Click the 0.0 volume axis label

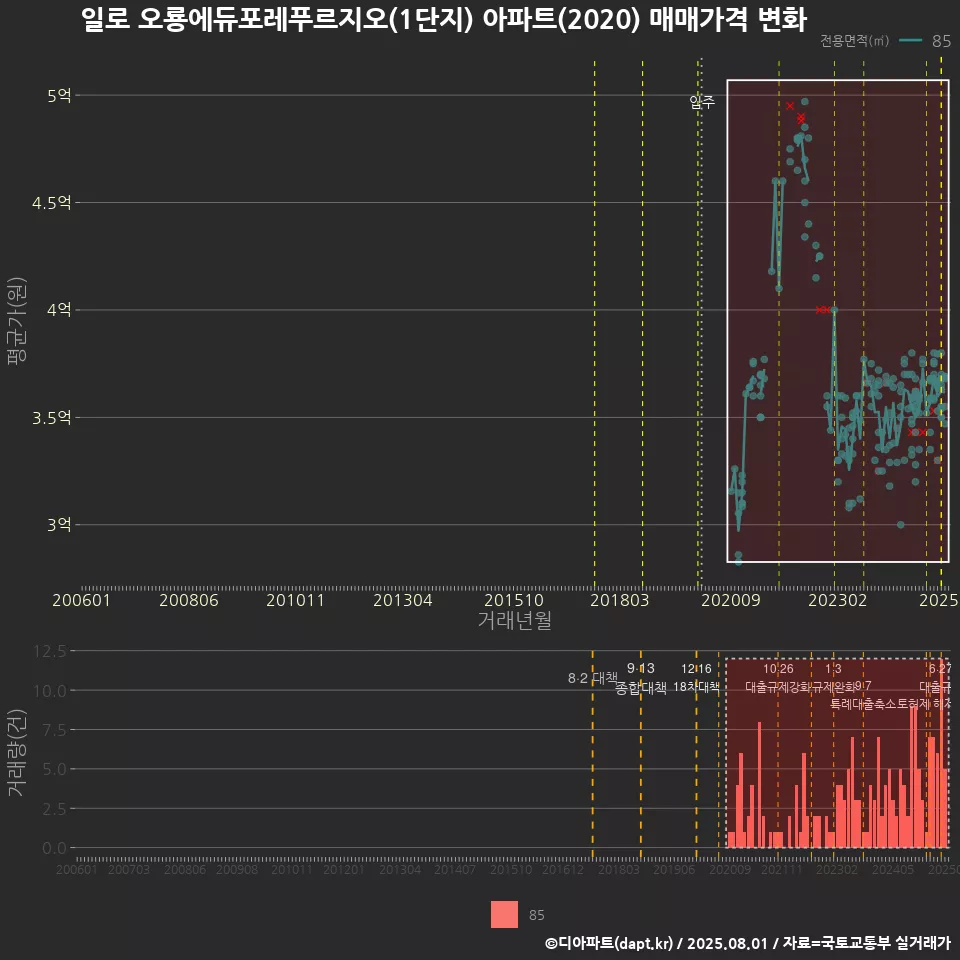pyautogui.click(x=54, y=848)
